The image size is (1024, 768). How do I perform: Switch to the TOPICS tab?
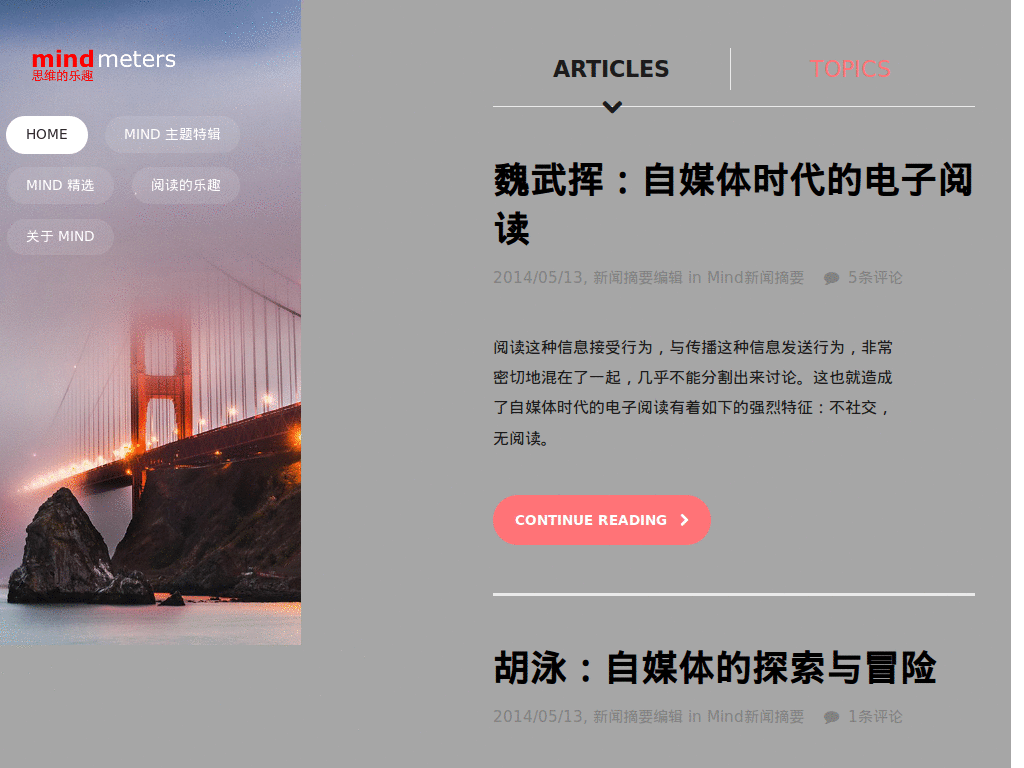point(850,69)
